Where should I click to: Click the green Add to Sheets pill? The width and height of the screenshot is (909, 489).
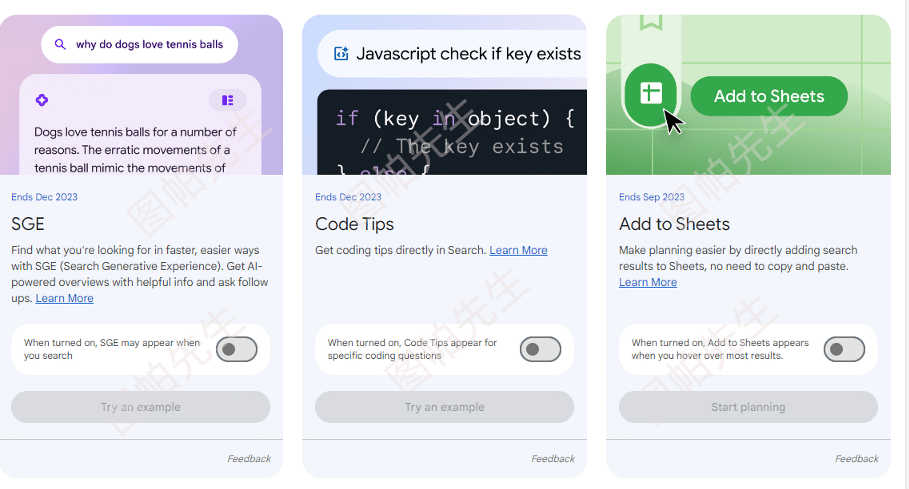click(769, 96)
